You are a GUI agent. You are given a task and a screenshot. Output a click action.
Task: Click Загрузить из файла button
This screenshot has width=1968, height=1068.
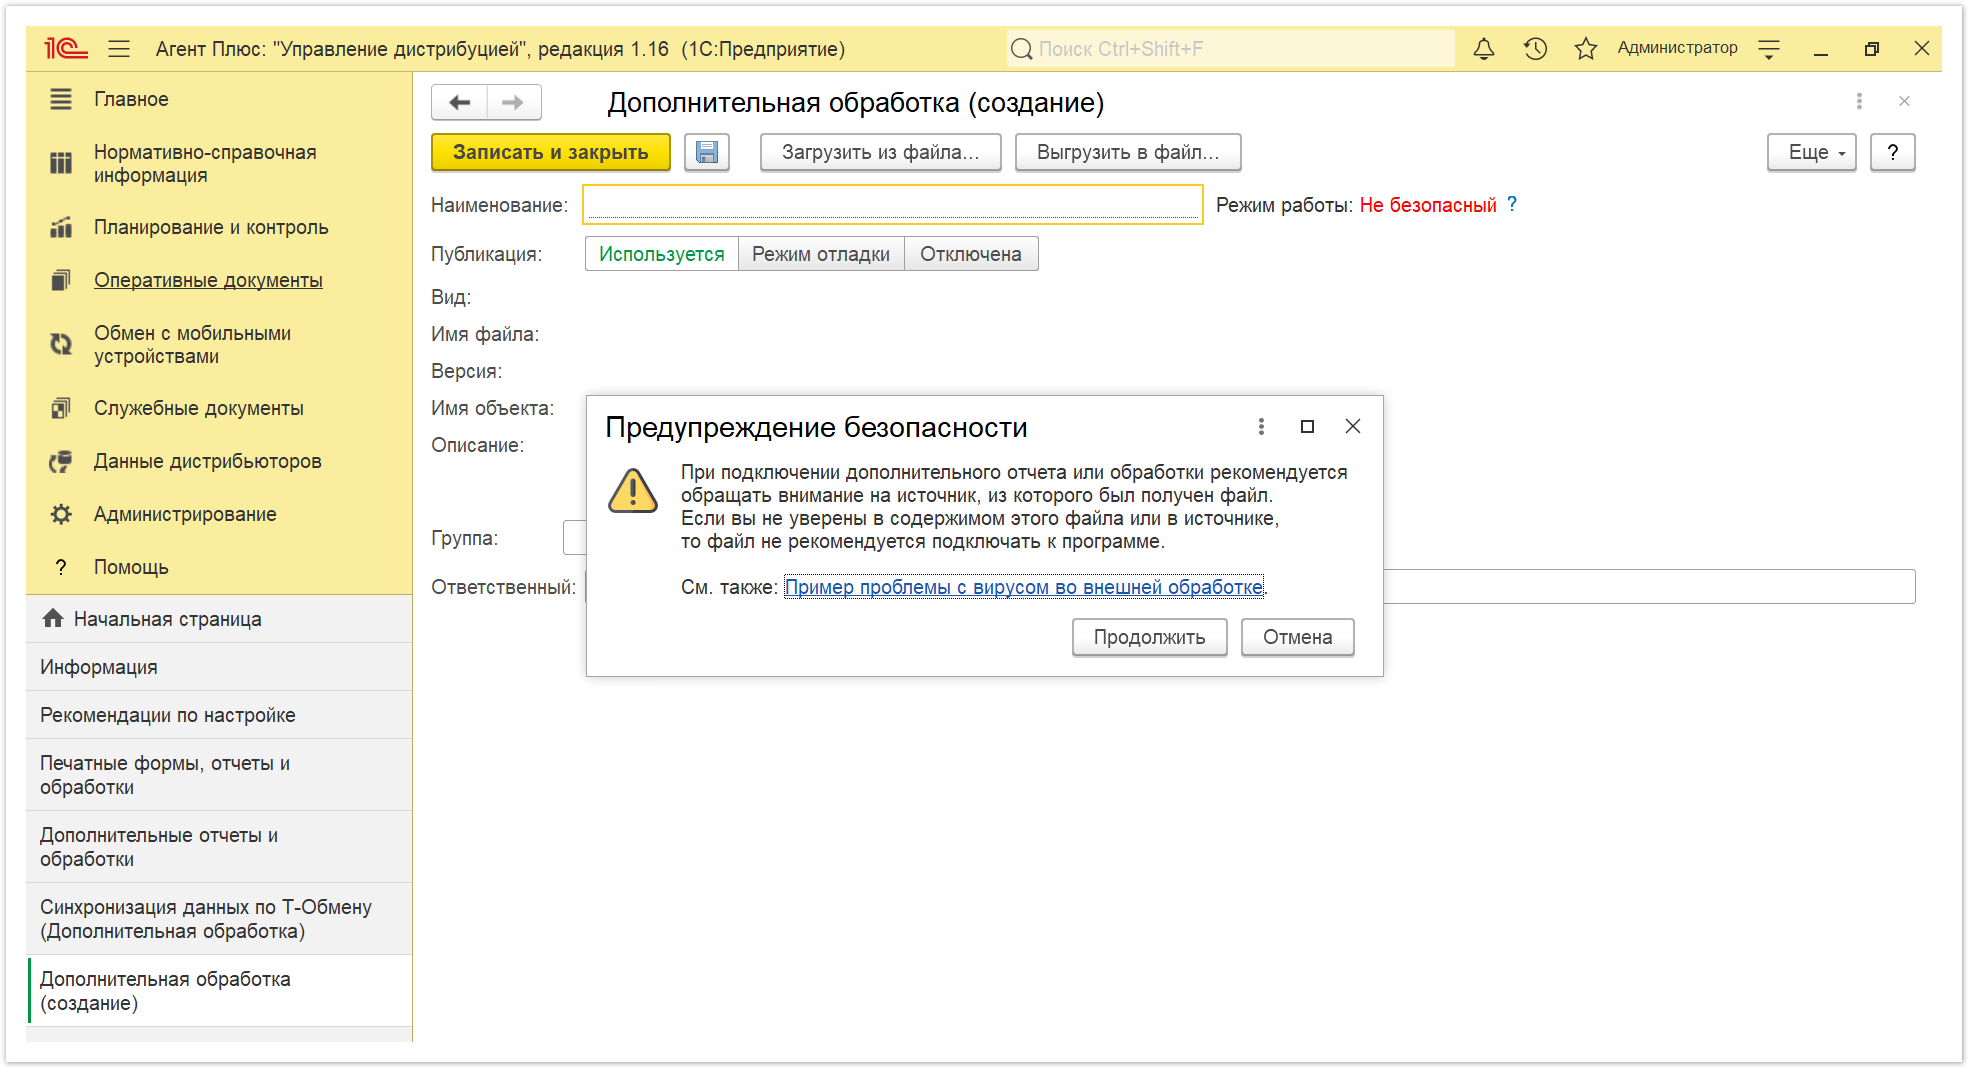point(880,152)
